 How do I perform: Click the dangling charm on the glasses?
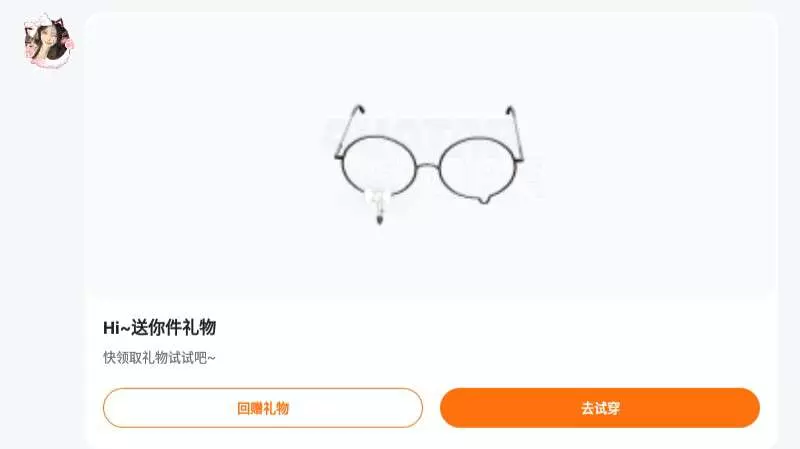[378, 206]
